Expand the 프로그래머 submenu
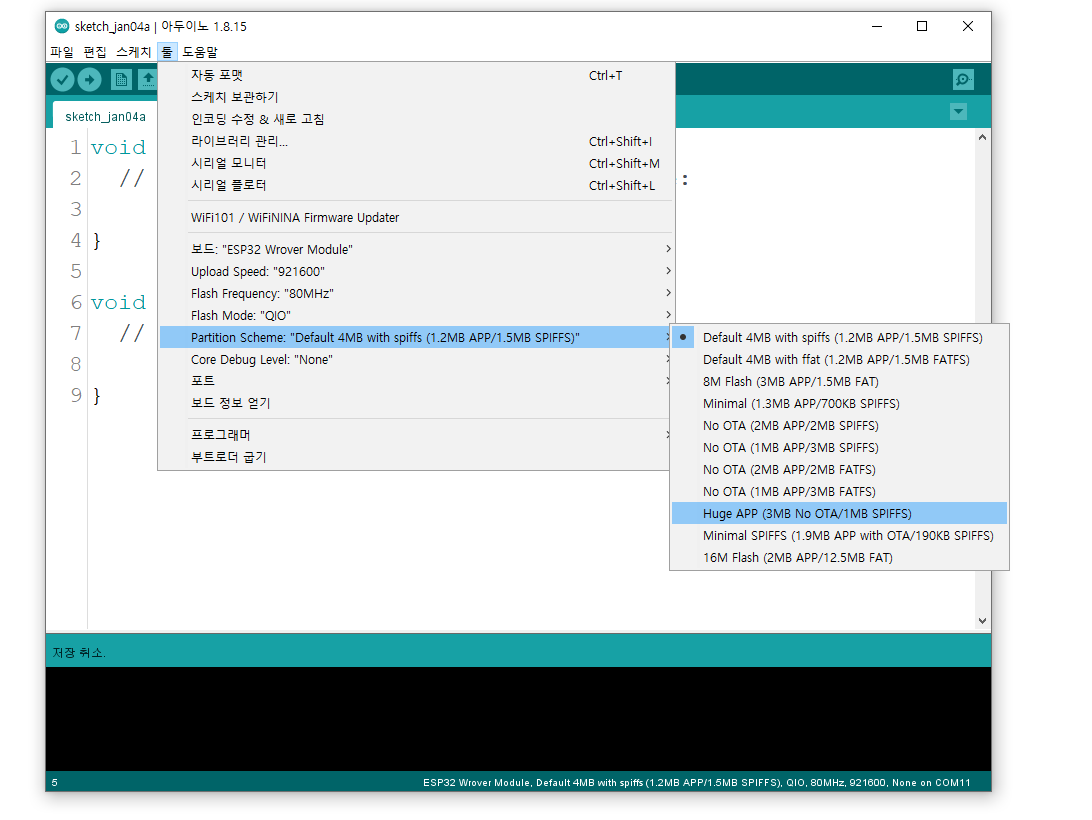Image resolution: width=1092 pixels, height=820 pixels. click(x=416, y=435)
